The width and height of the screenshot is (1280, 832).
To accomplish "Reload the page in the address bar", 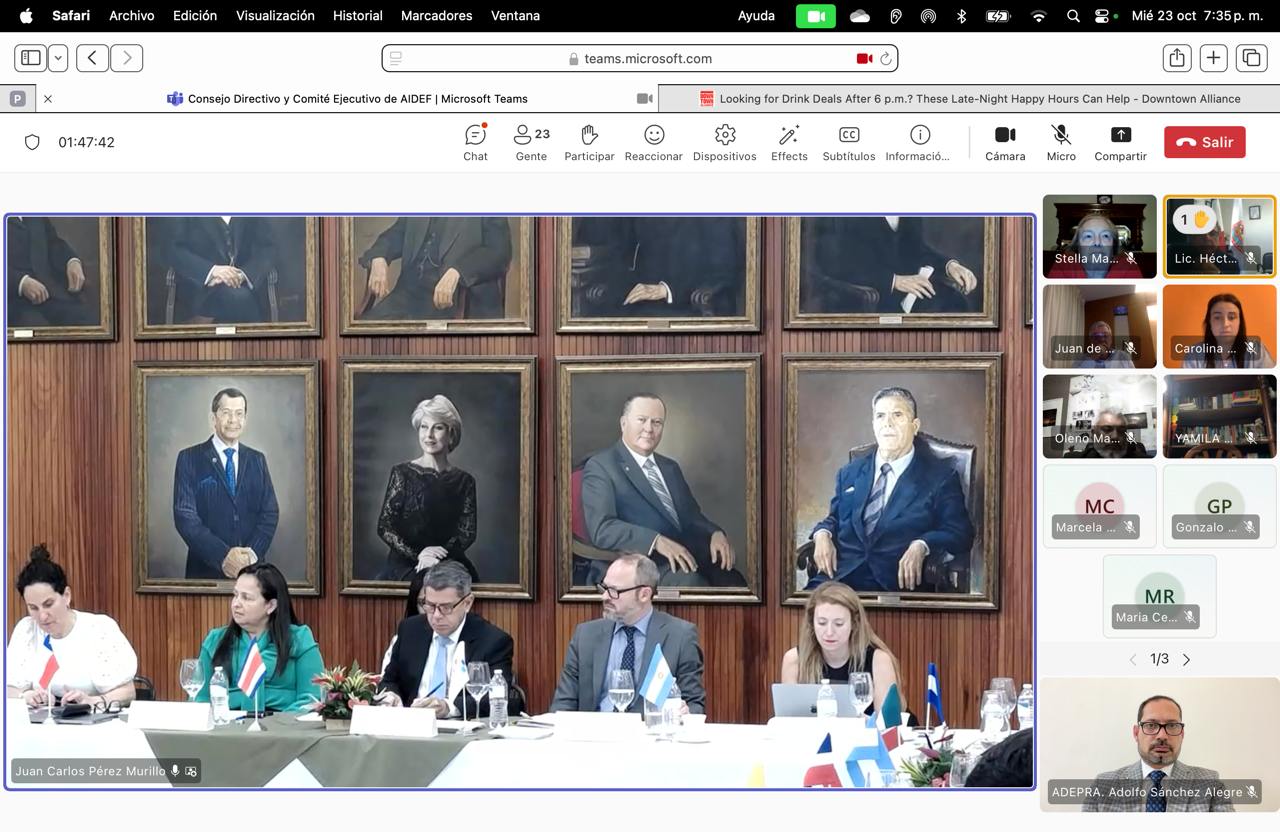I will 885,59.
